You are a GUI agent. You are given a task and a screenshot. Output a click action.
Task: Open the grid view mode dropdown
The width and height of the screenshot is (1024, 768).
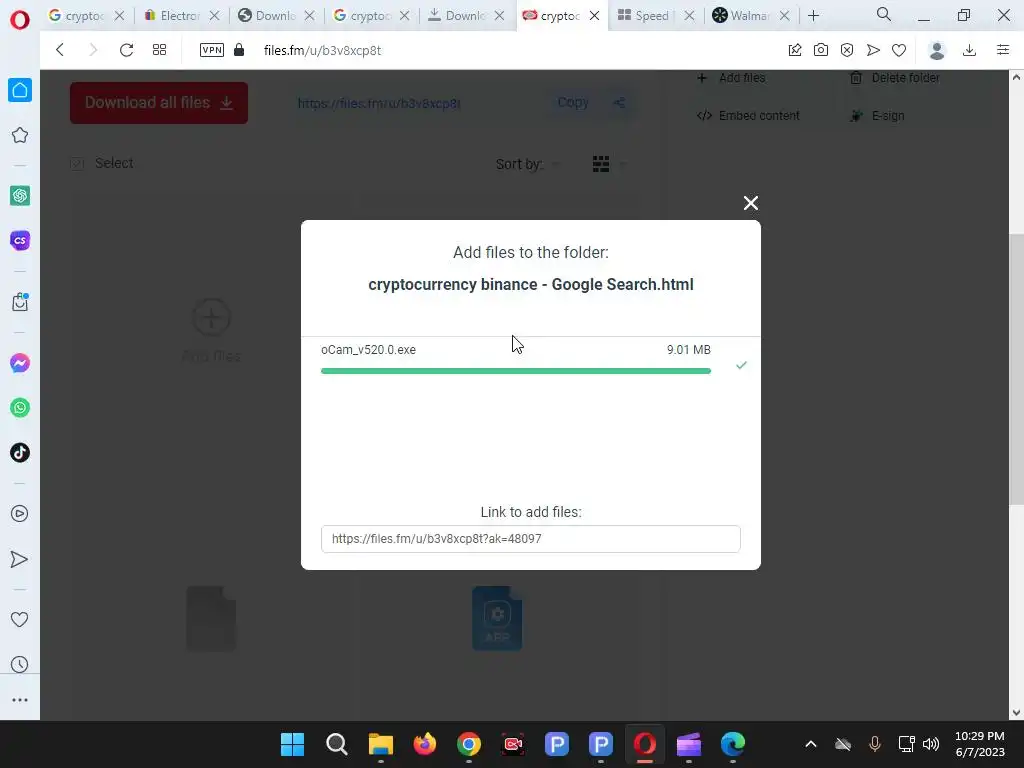(609, 164)
